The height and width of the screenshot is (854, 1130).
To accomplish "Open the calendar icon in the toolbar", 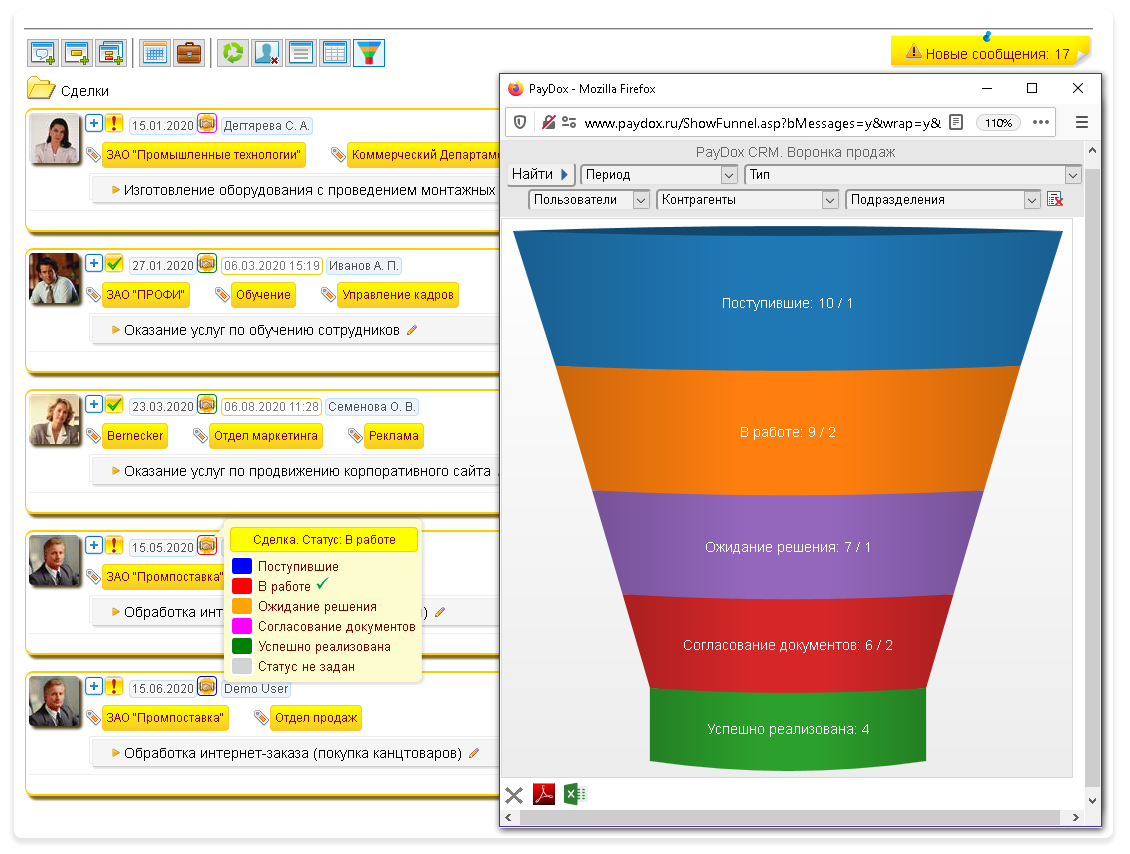I will 154,53.
